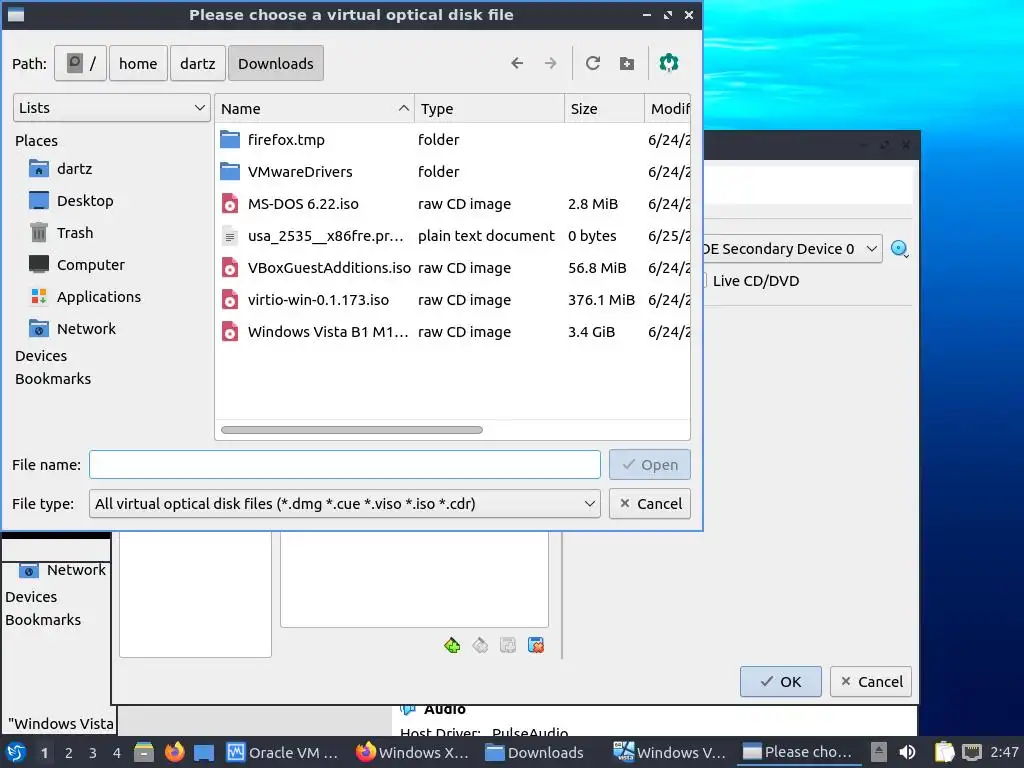Open the volume control in the system tray

(907, 752)
